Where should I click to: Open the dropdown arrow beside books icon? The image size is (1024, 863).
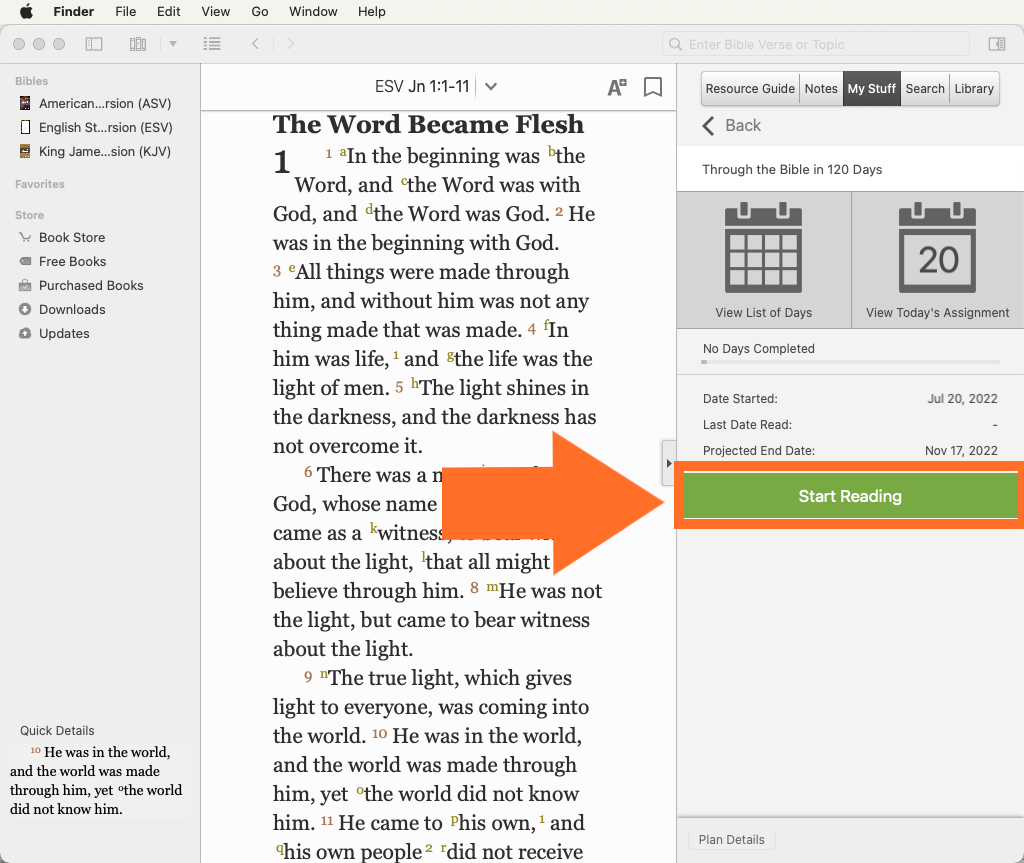(173, 44)
